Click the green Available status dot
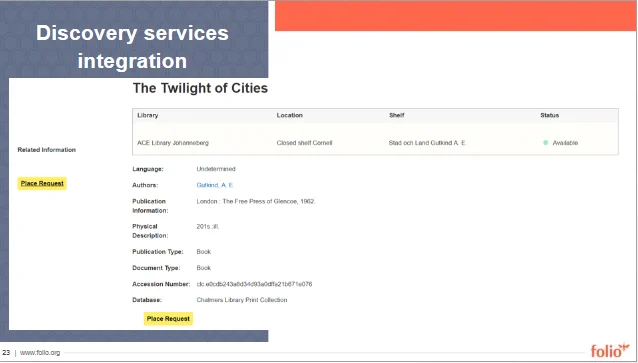638x363 pixels. 546,143
